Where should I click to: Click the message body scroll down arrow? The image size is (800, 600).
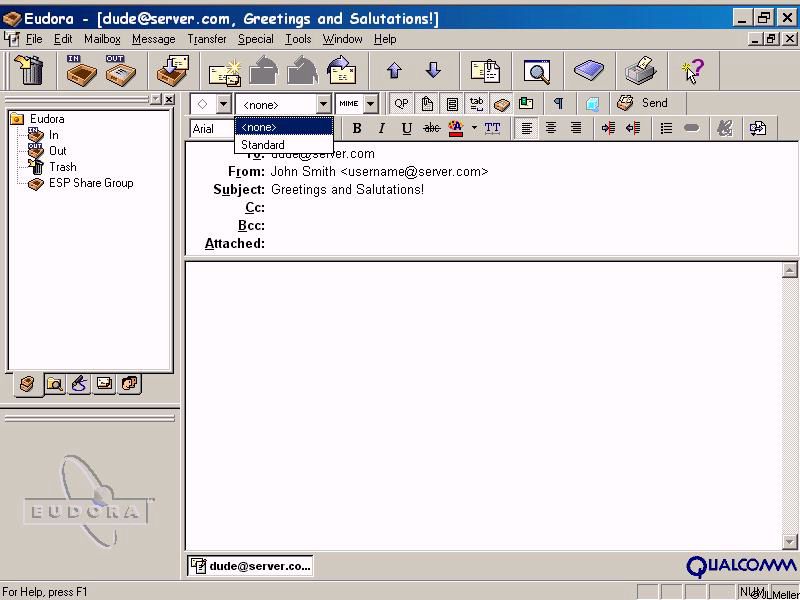789,541
